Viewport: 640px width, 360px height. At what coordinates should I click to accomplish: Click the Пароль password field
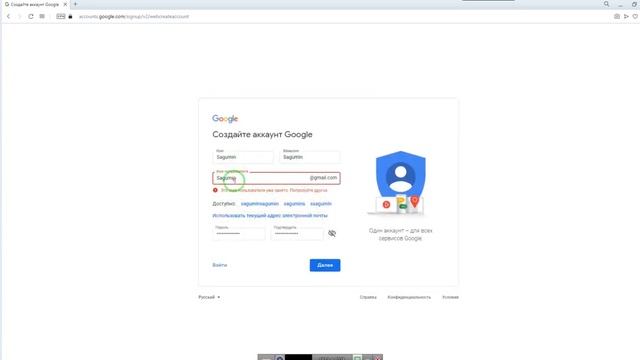click(x=239, y=233)
